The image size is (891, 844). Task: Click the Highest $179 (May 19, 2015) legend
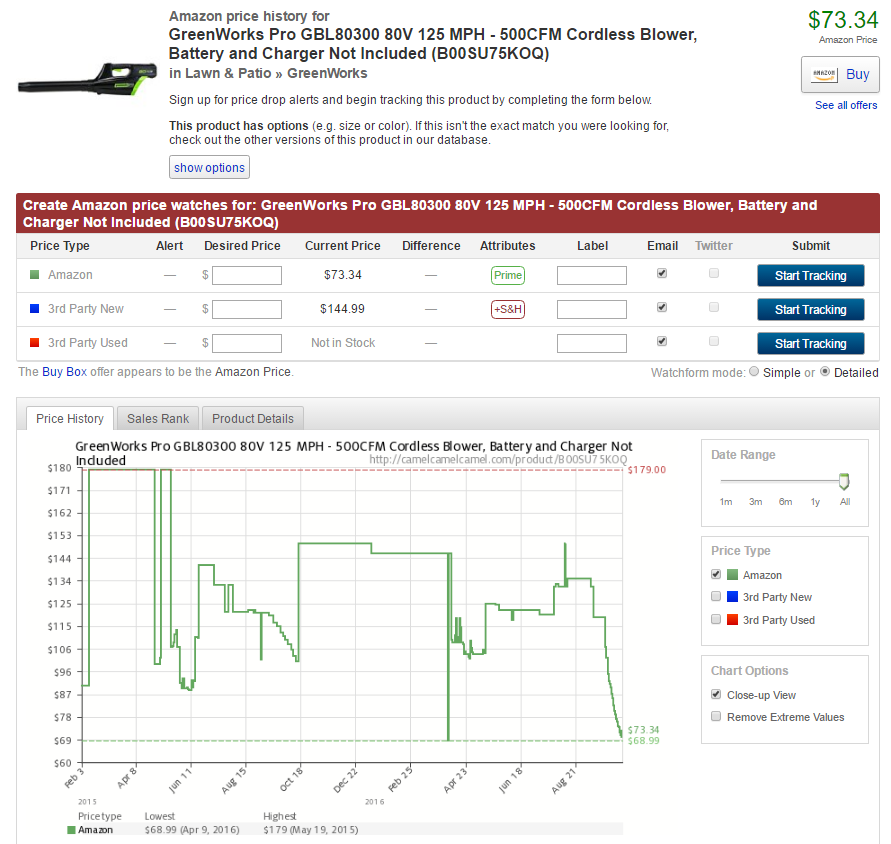coord(310,830)
